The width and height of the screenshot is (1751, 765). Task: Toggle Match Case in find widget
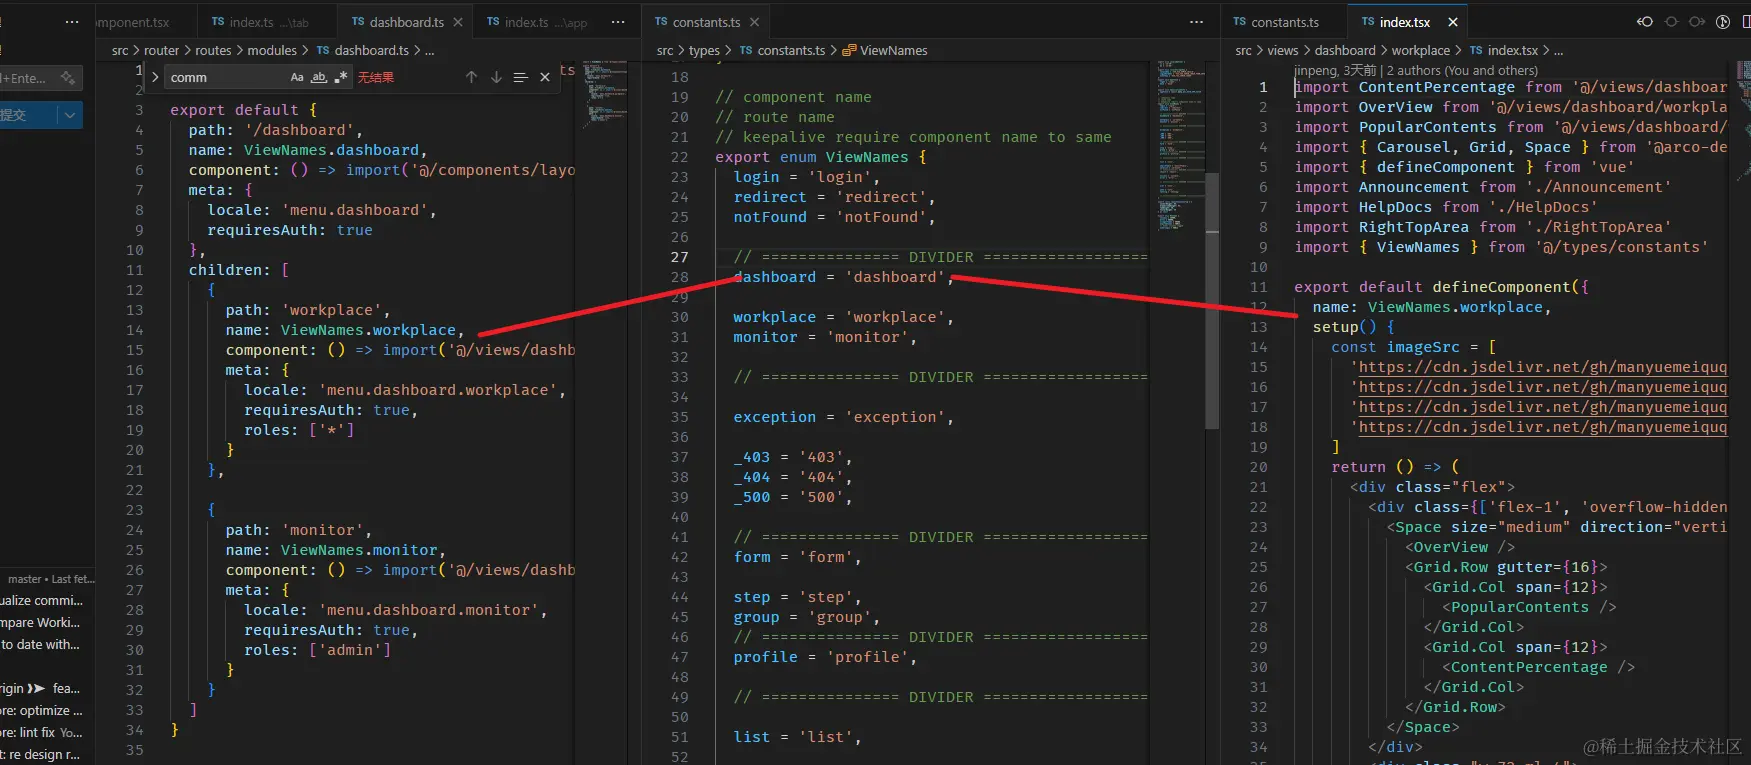pos(297,77)
